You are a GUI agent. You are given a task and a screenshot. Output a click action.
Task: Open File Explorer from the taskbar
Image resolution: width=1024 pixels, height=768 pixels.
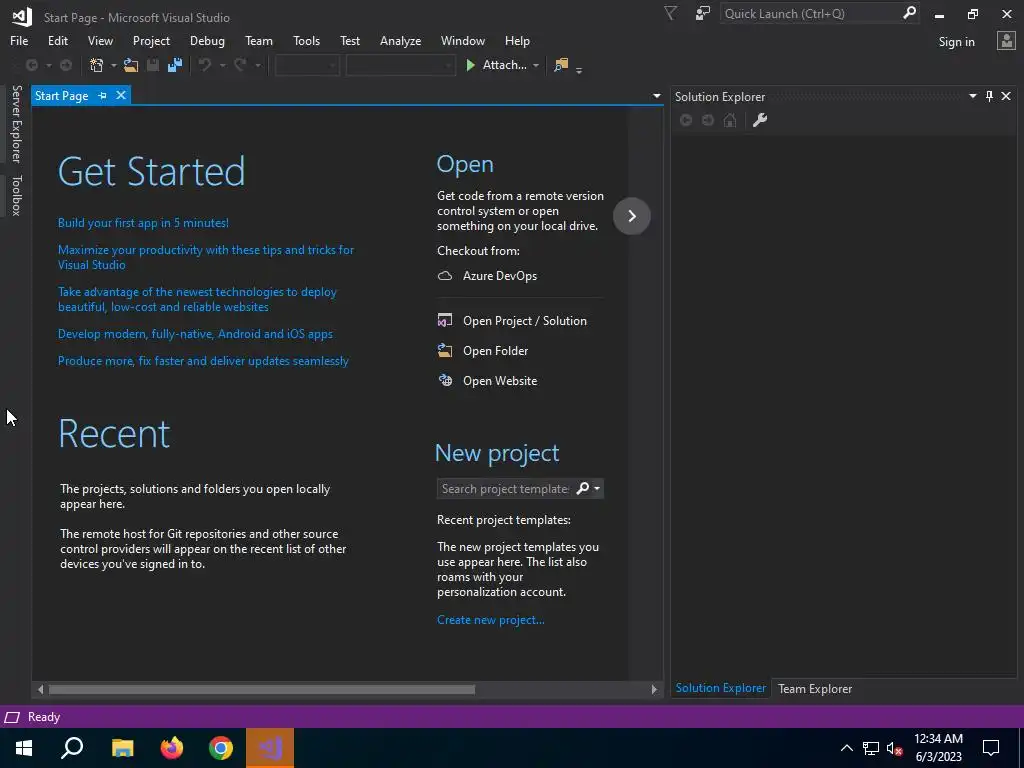coord(123,748)
